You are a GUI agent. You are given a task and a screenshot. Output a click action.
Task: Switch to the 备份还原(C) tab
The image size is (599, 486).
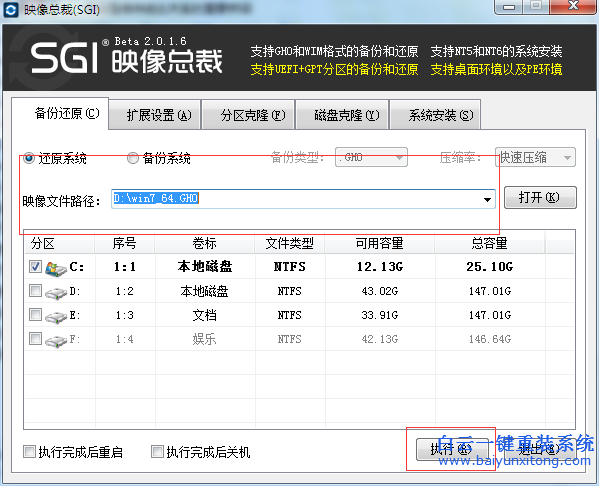click(60, 113)
